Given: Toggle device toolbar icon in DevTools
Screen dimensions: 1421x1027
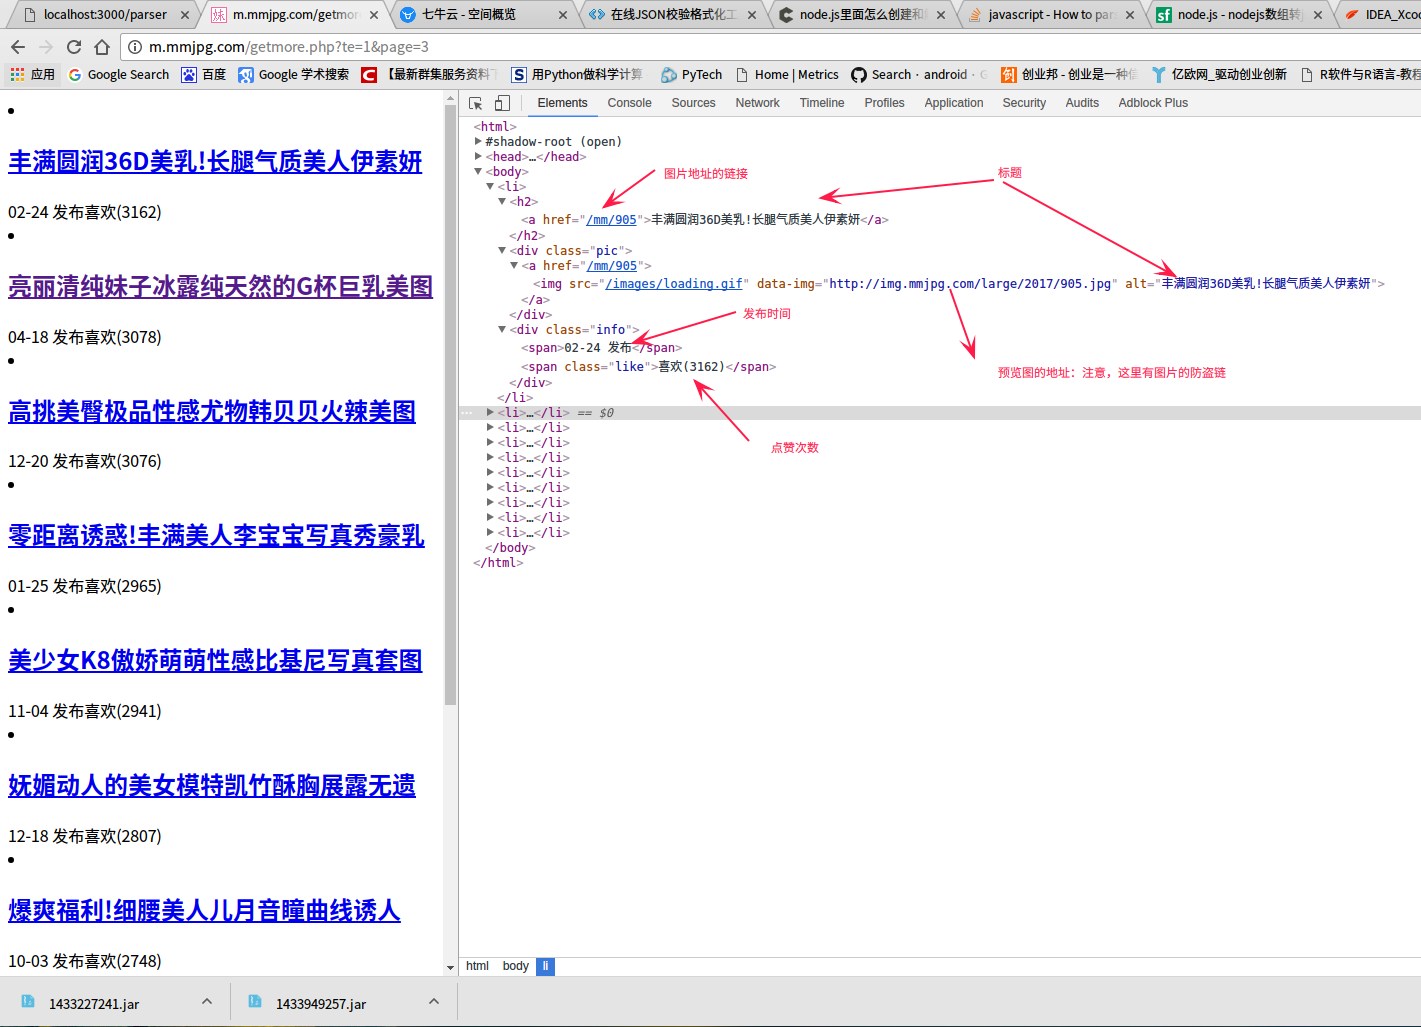Looking at the screenshot, I should 502,103.
